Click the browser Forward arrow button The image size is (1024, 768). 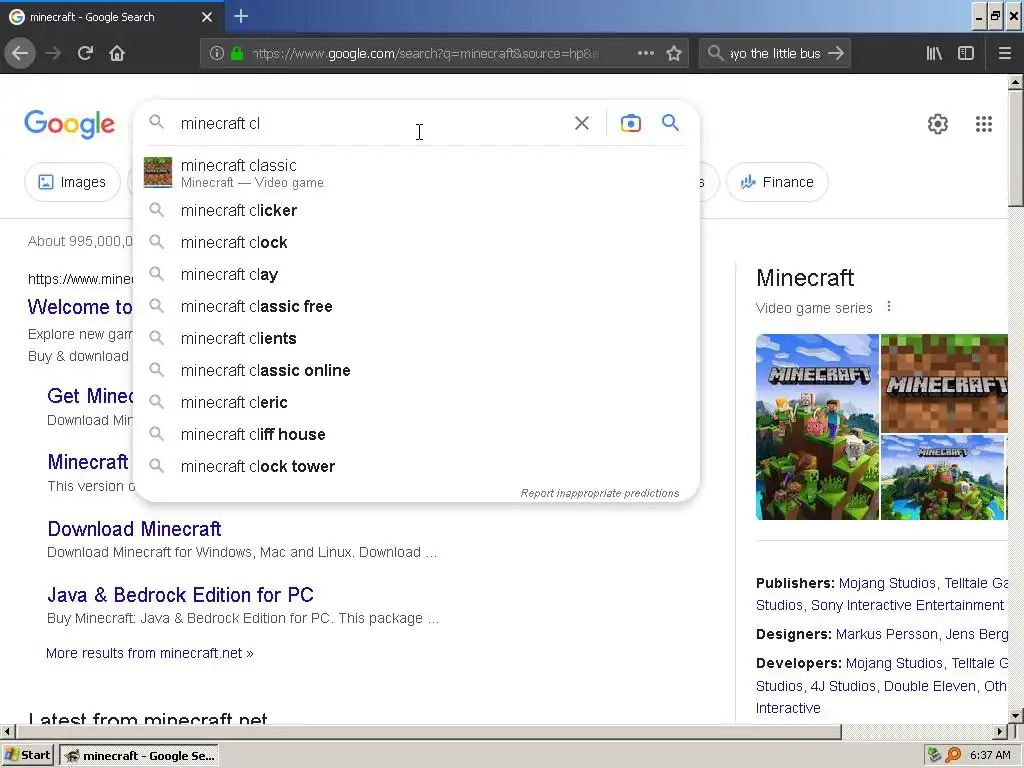(53, 54)
